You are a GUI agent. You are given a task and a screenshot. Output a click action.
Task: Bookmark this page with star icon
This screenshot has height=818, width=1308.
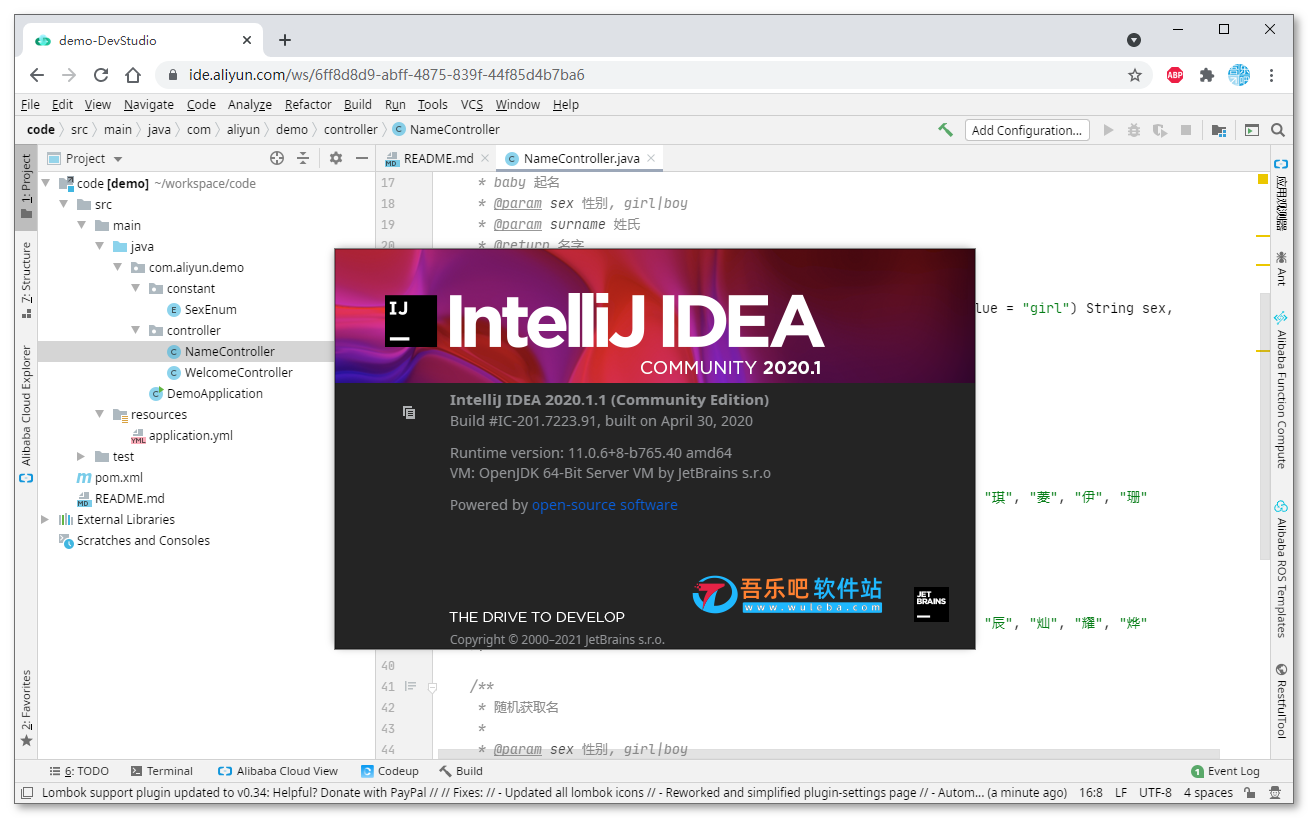(x=1135, y=75)
